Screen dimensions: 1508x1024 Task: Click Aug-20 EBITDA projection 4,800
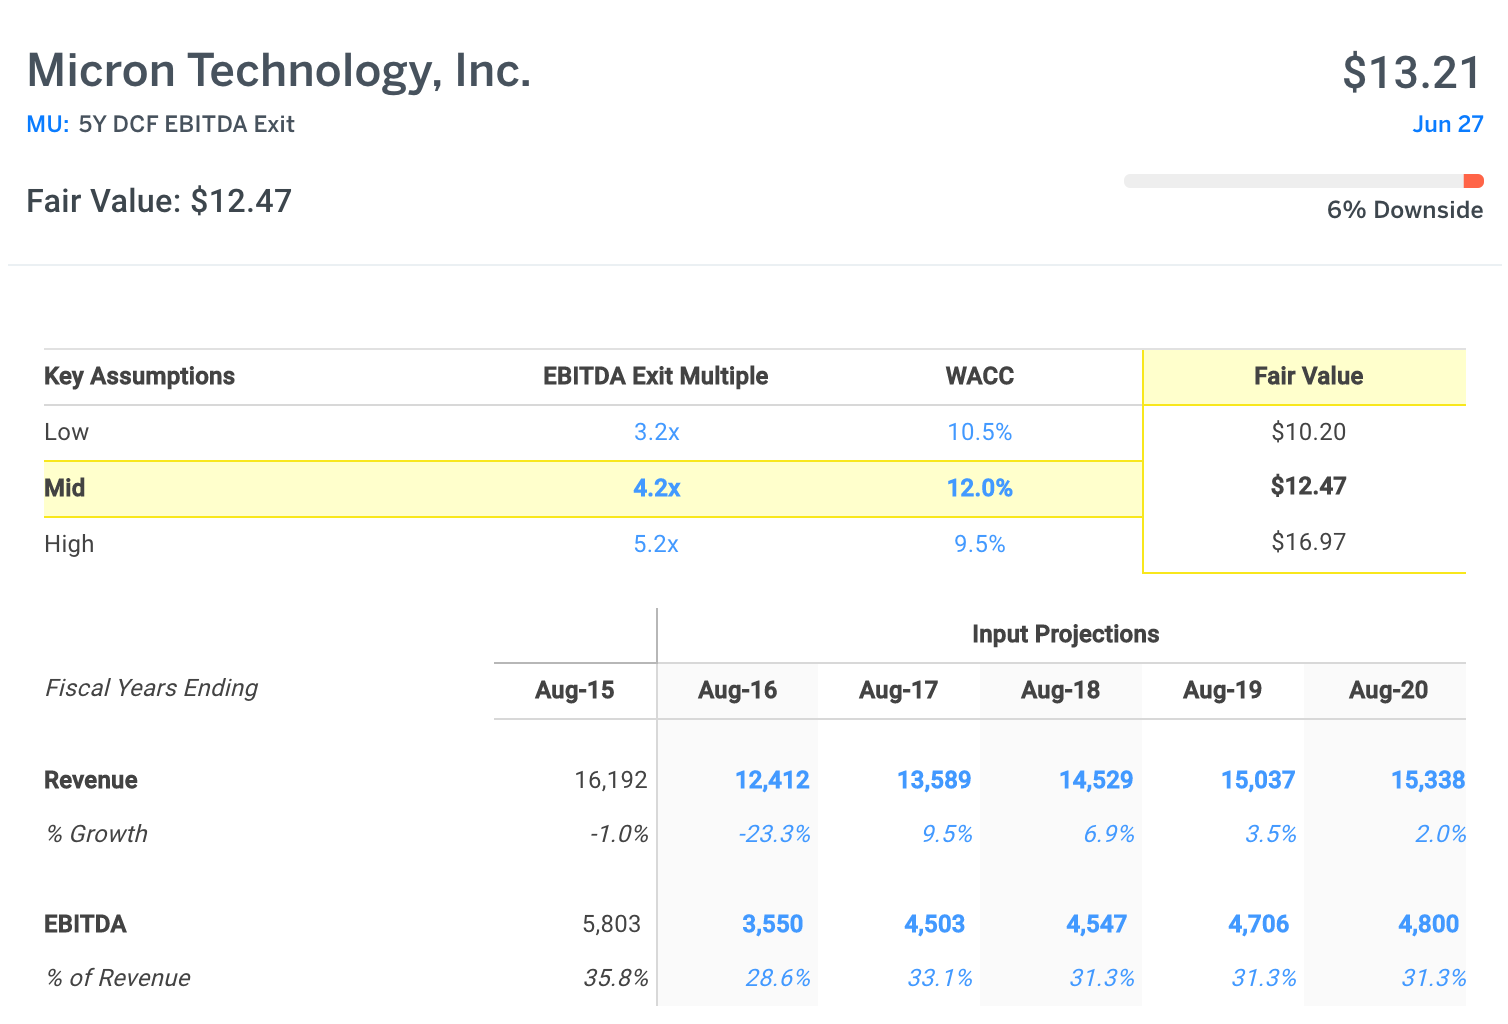(x=1428, y=924)
